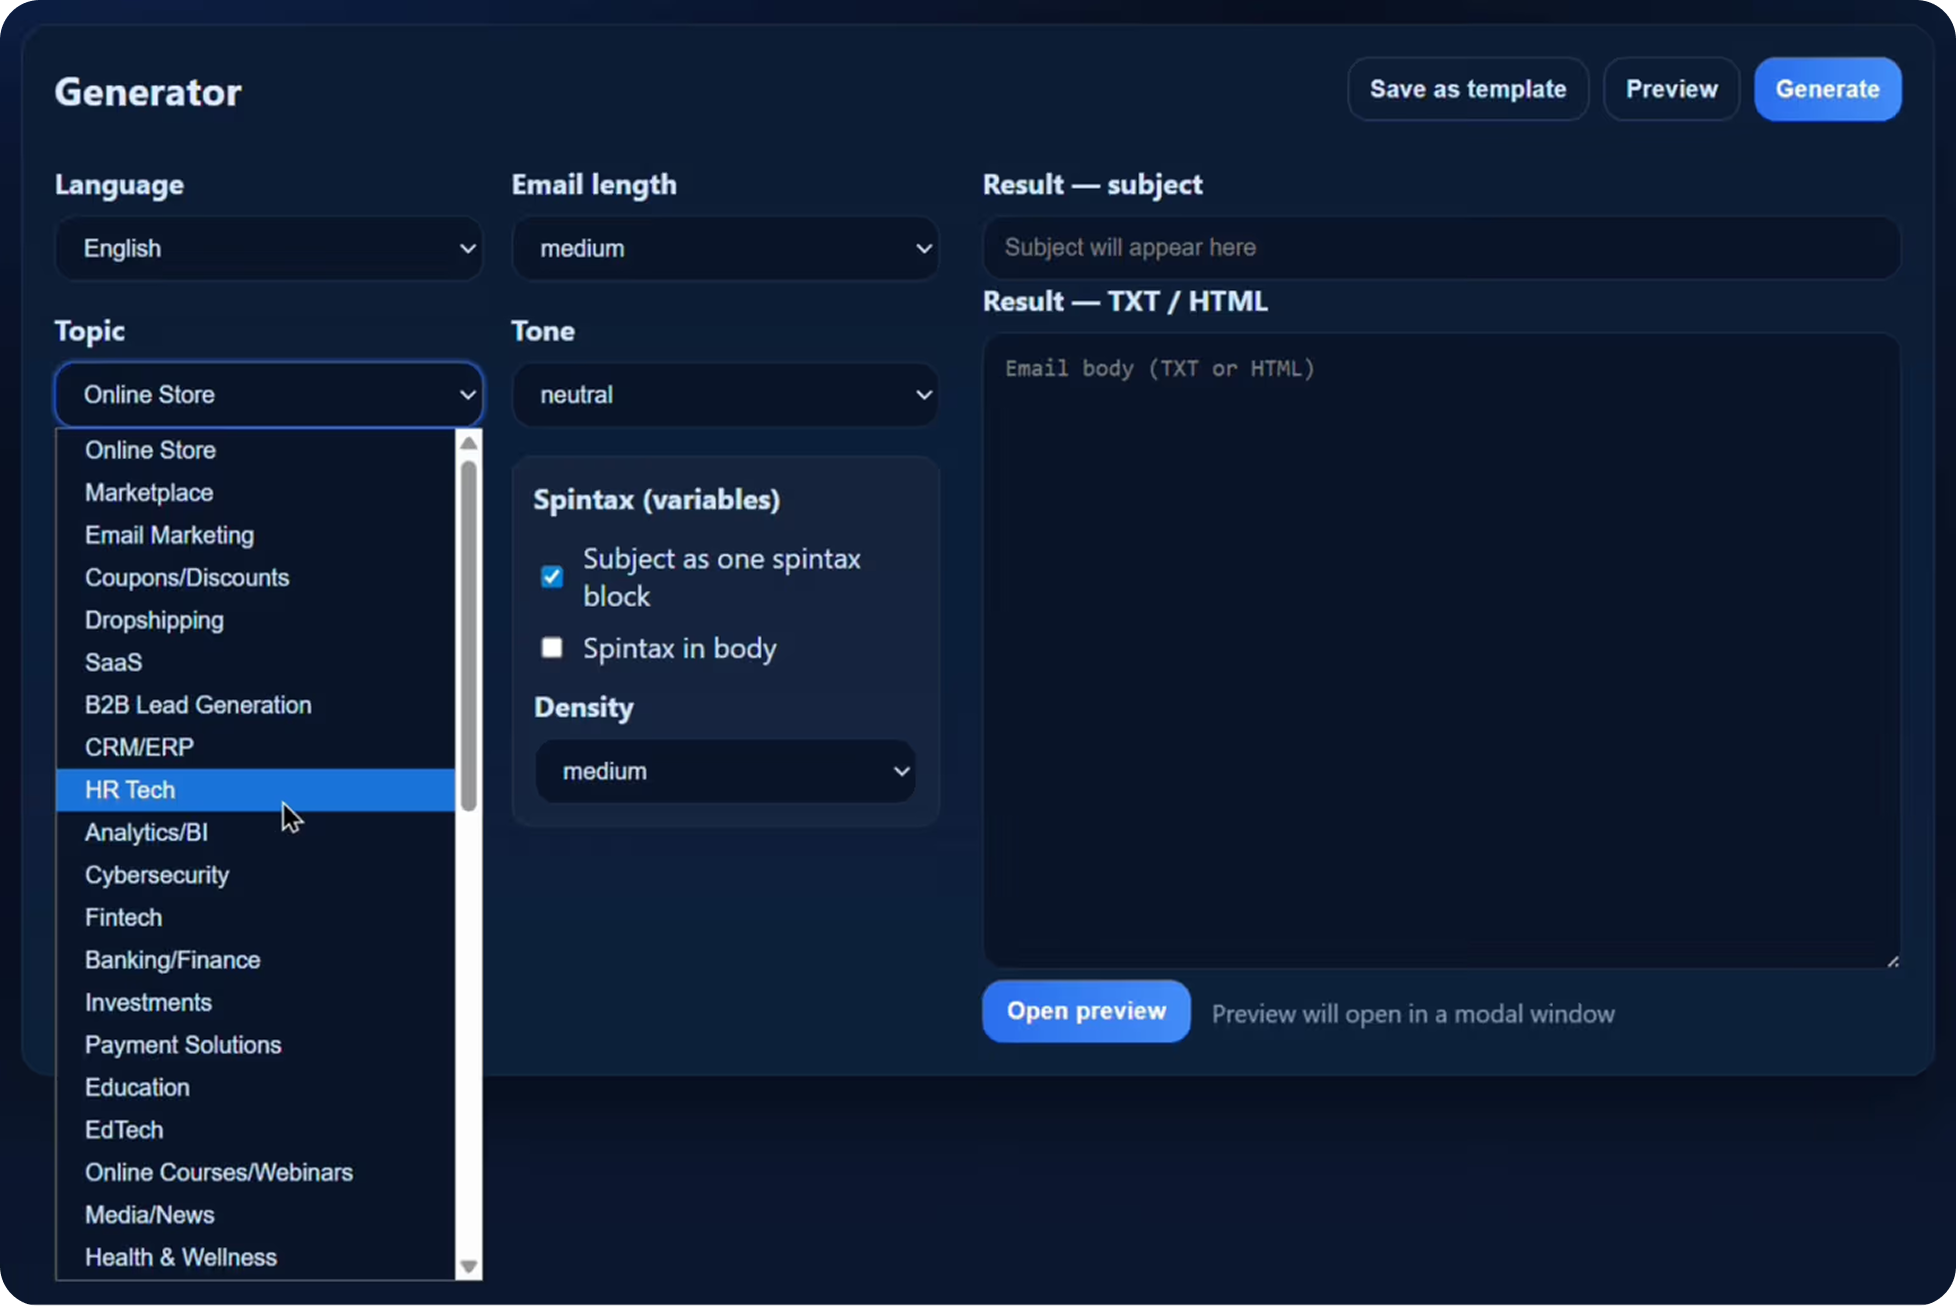The height and width of the screenshot is (1306, 1956).
Task: Click the topic list scrollbar thumb
Action: 468,635
